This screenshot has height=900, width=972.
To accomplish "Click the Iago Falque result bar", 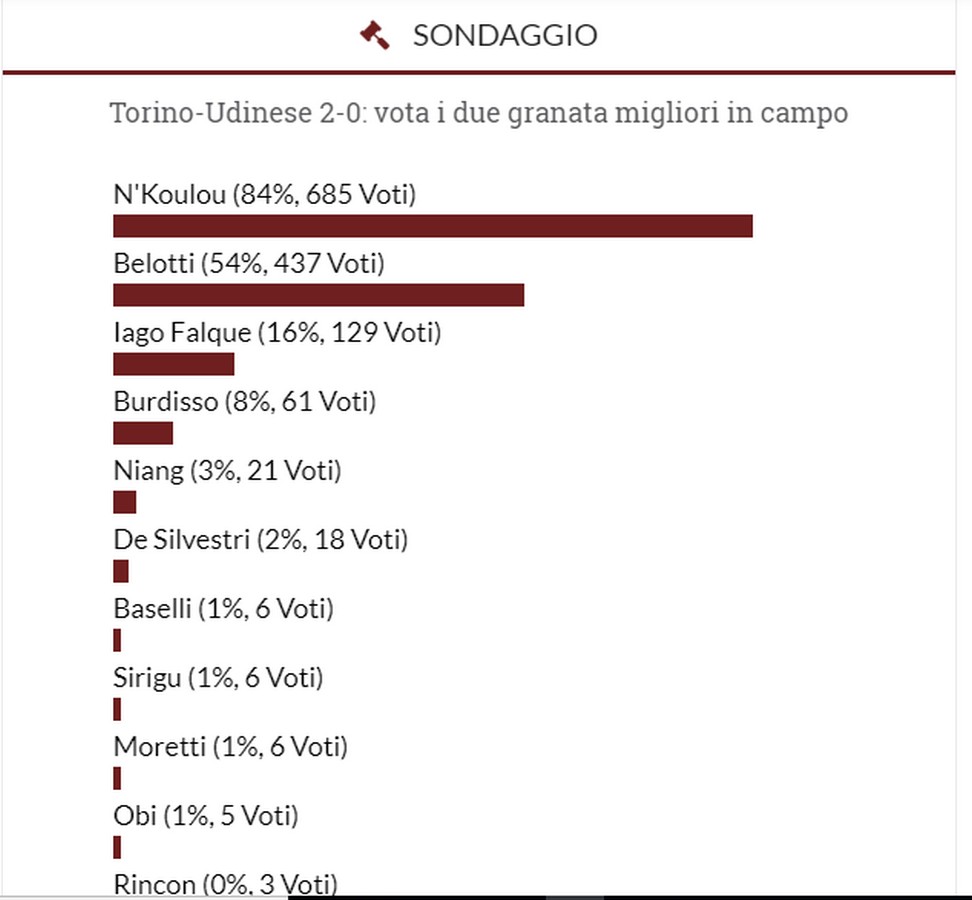I will tap(174, 364).
